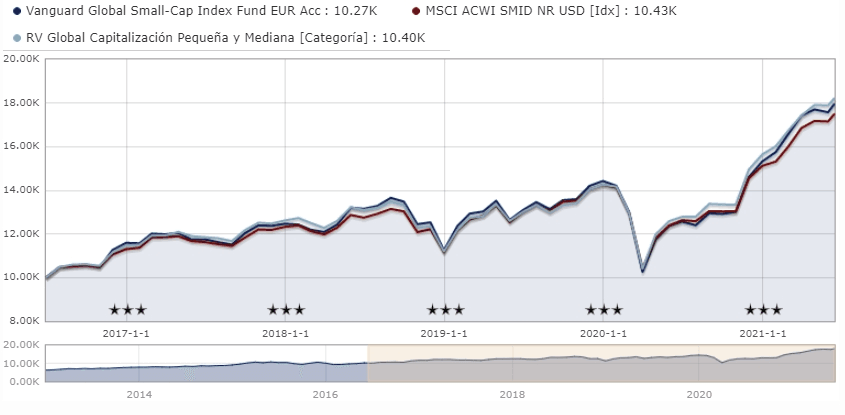Screen dimensions: 845x415
Task: Click the 2021-1-1 date label on the axis
Action: 763,333
